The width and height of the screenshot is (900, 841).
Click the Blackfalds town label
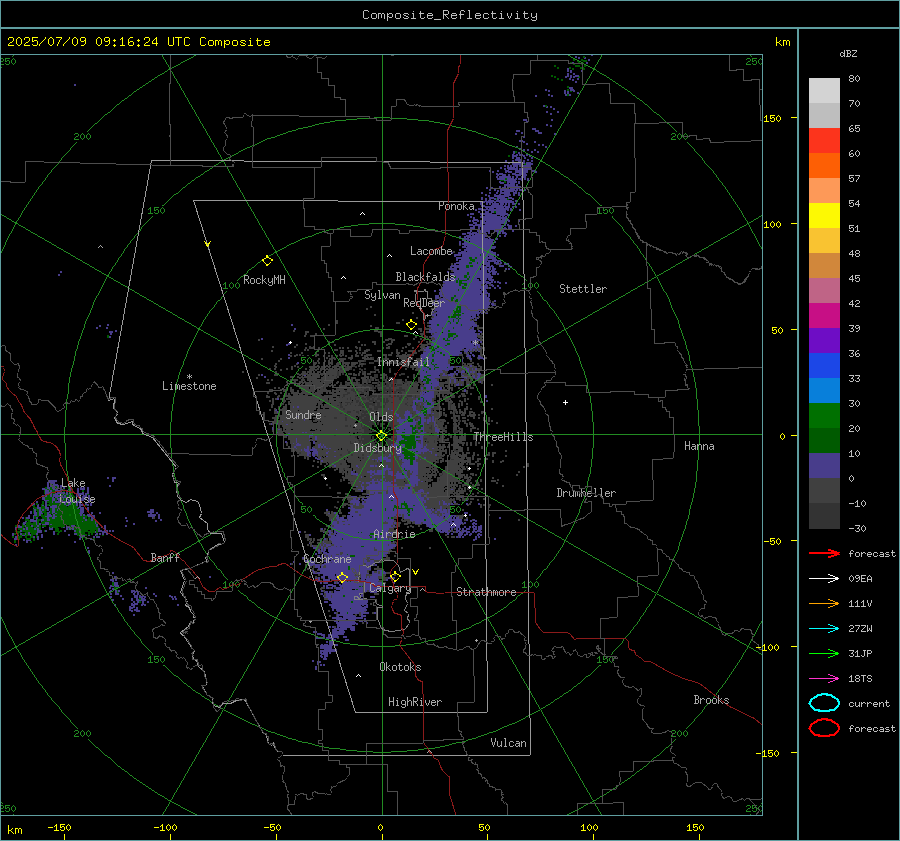pos(425,277)
